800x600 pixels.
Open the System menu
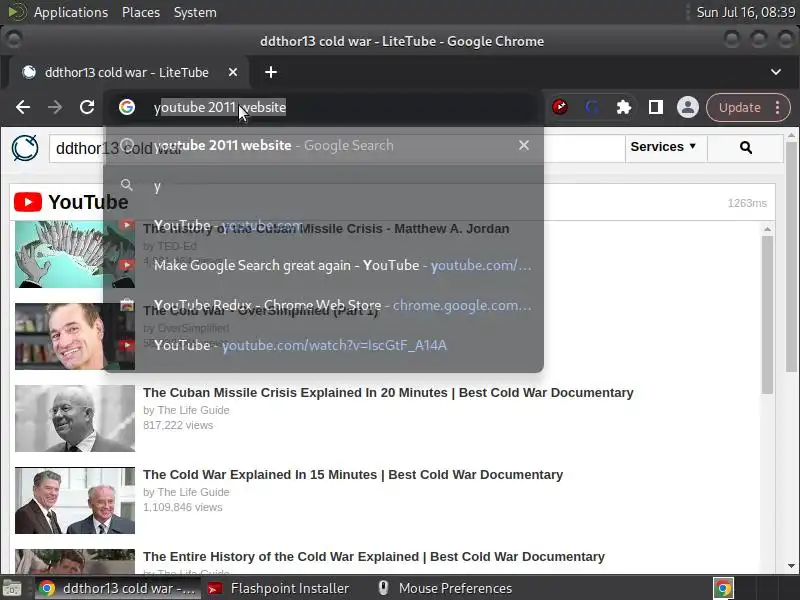[195, 12]
